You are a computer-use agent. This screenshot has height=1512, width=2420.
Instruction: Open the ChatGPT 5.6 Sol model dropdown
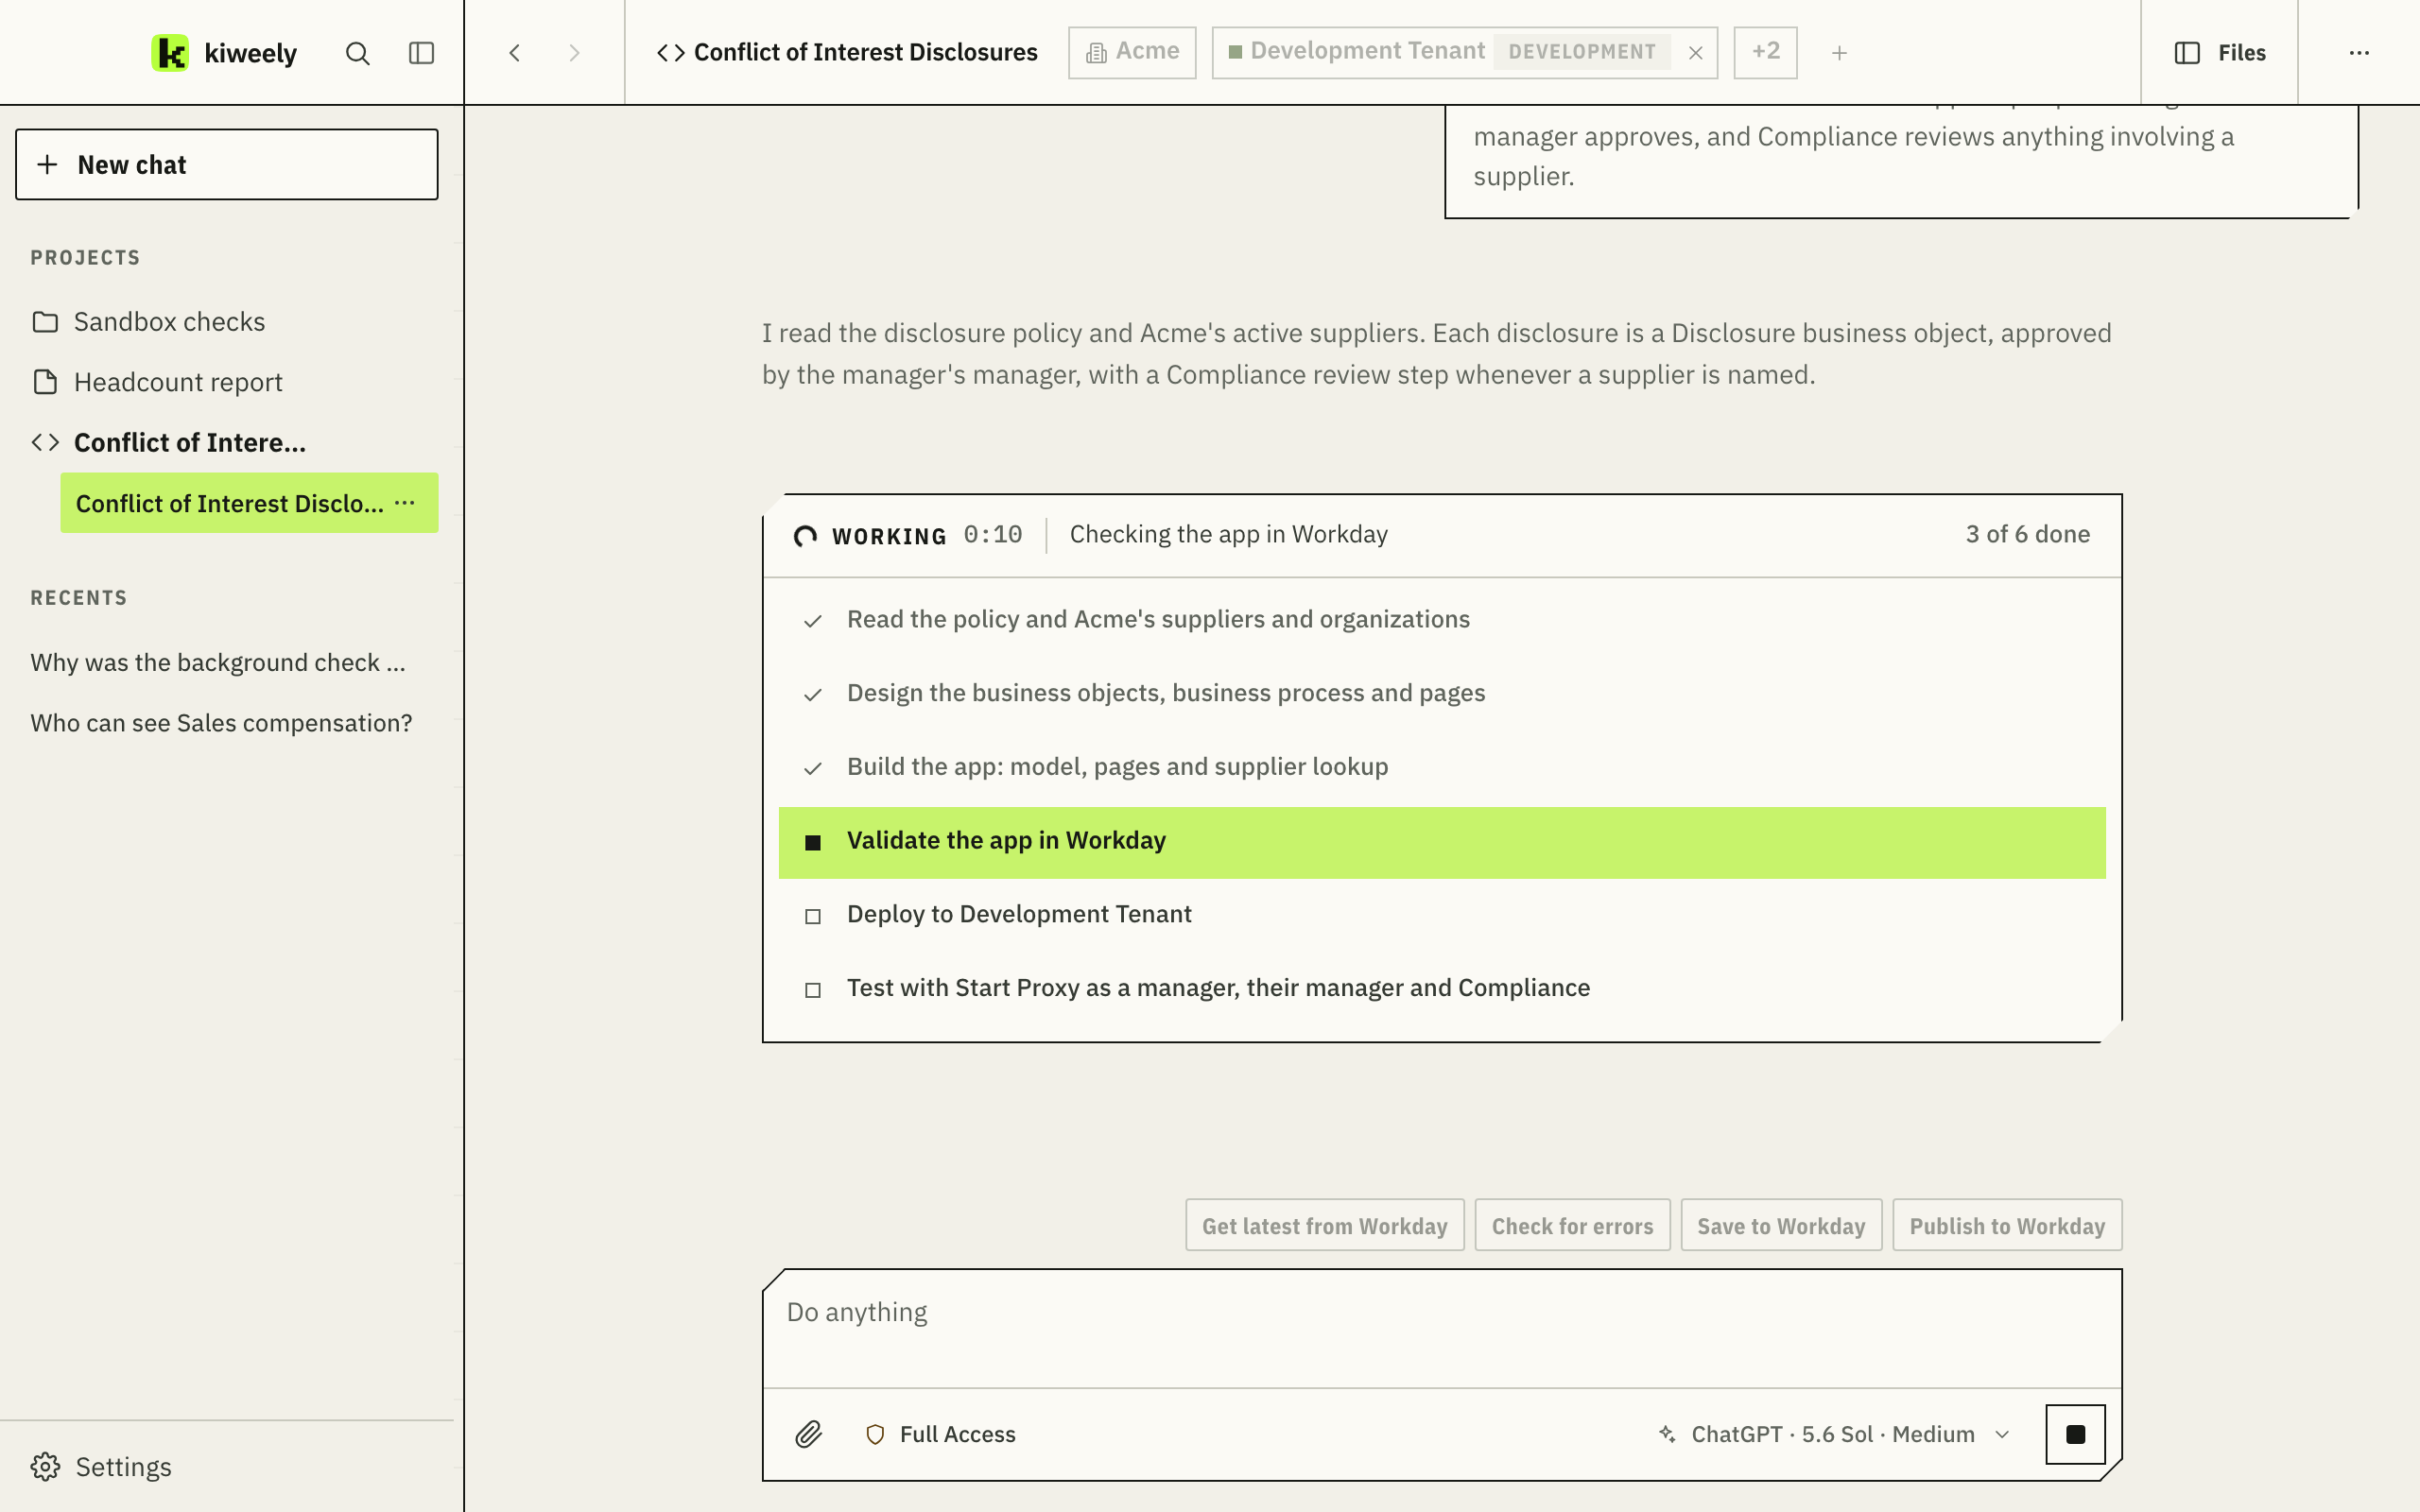pos(1834,1434)
